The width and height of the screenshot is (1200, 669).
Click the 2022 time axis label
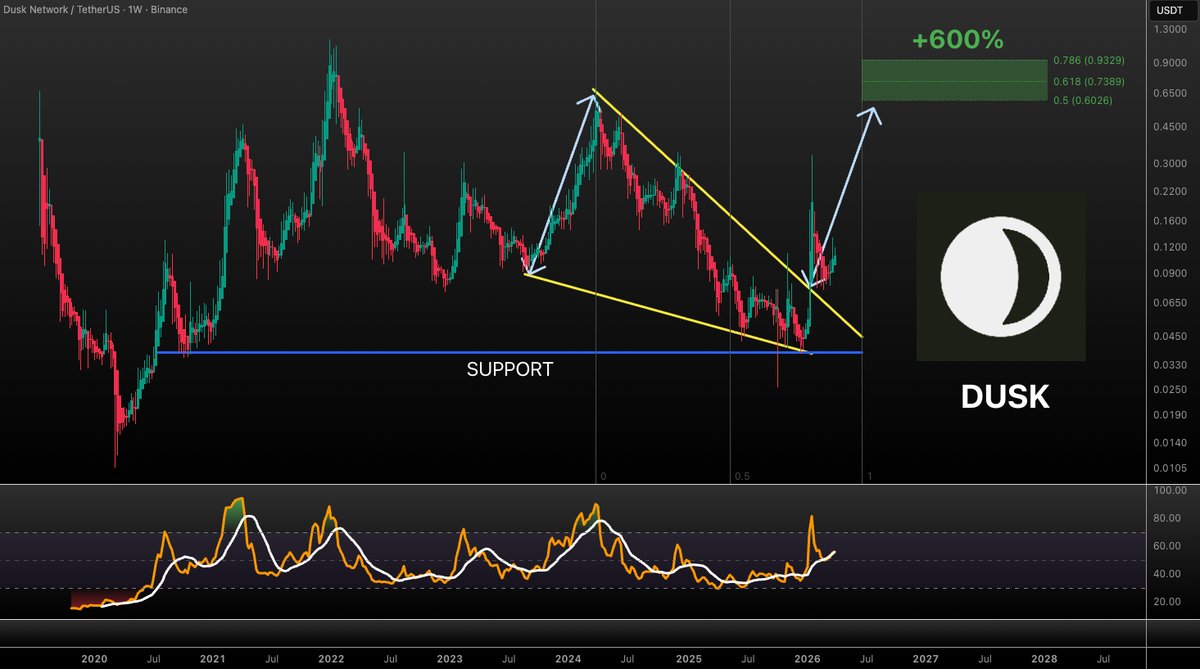(x=331, y=659)
